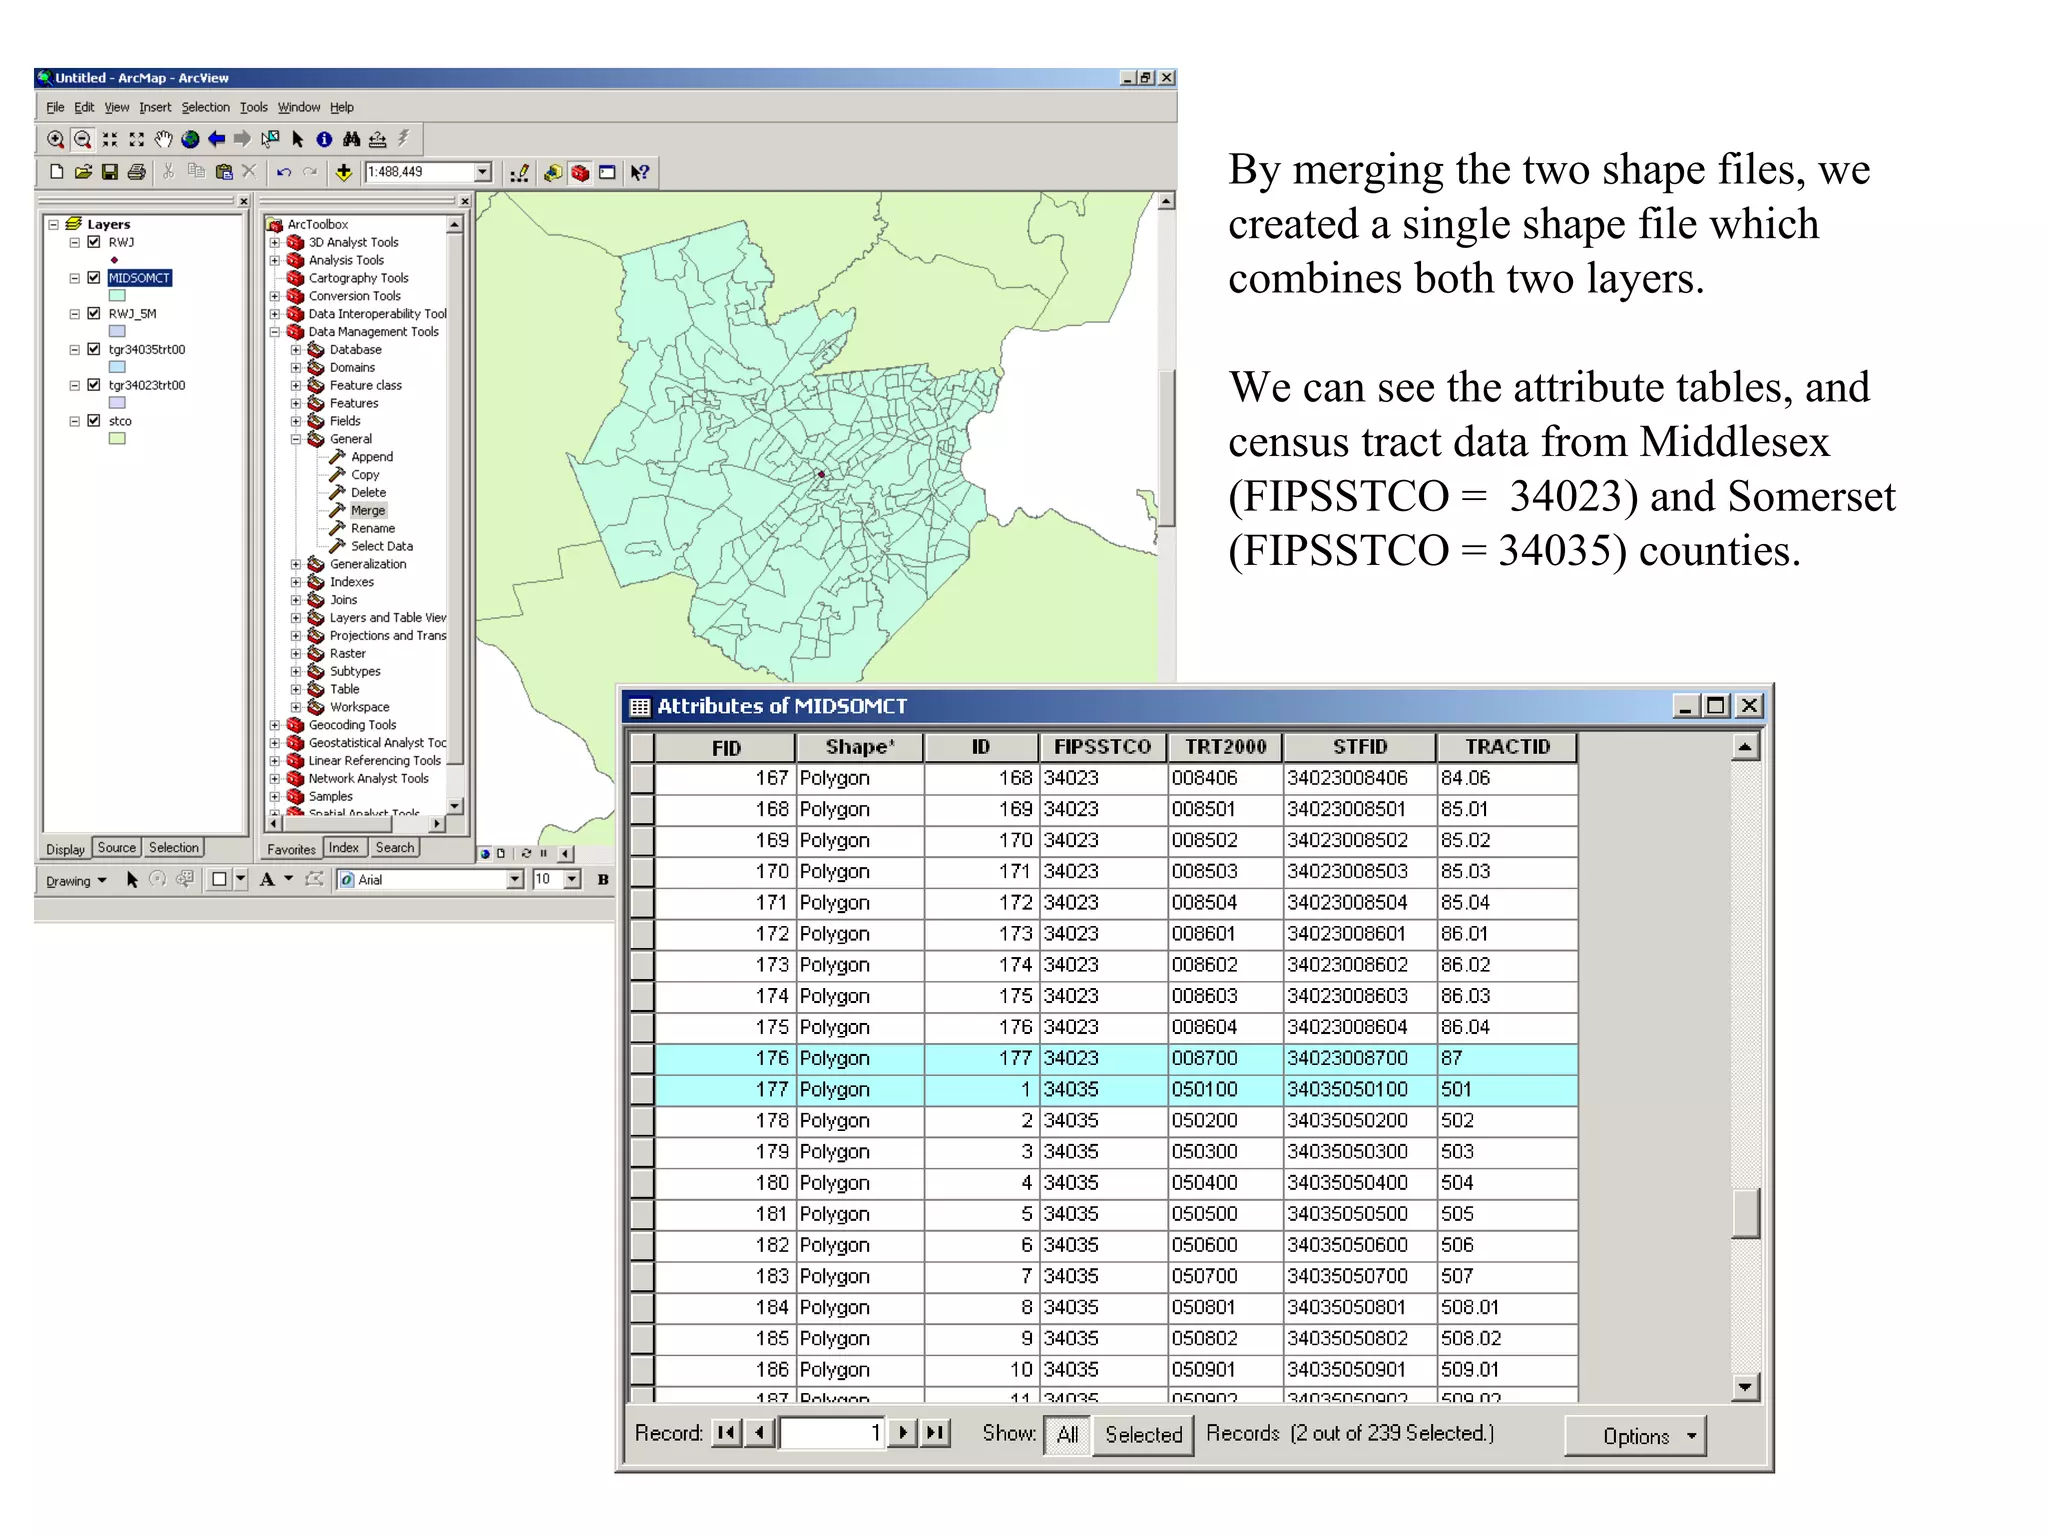
Task: Uncheck the tgr34035trt00 layer
Action: tap(94, 349)
